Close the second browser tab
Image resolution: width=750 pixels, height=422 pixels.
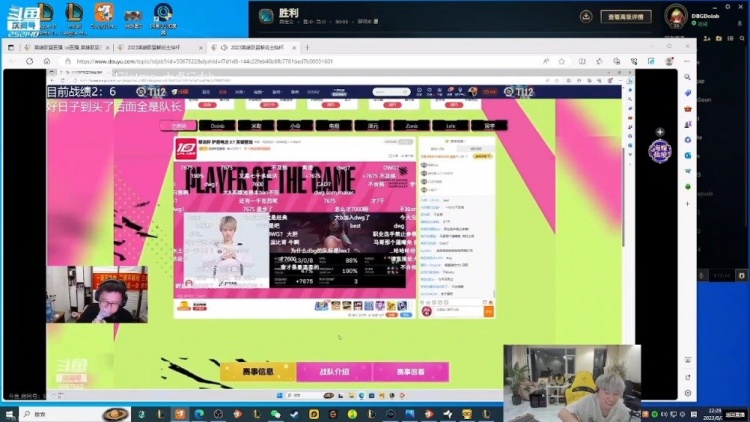(x=200, y=47)
